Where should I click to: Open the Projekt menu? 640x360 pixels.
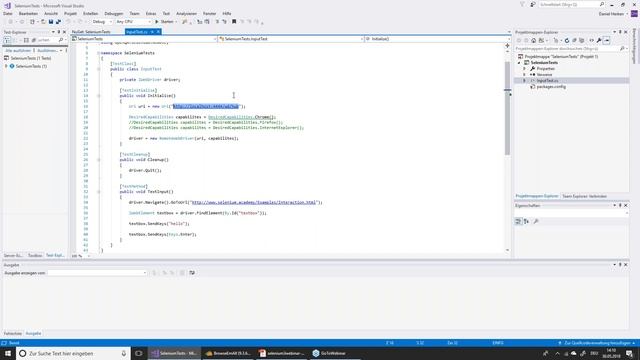(70, 13)
